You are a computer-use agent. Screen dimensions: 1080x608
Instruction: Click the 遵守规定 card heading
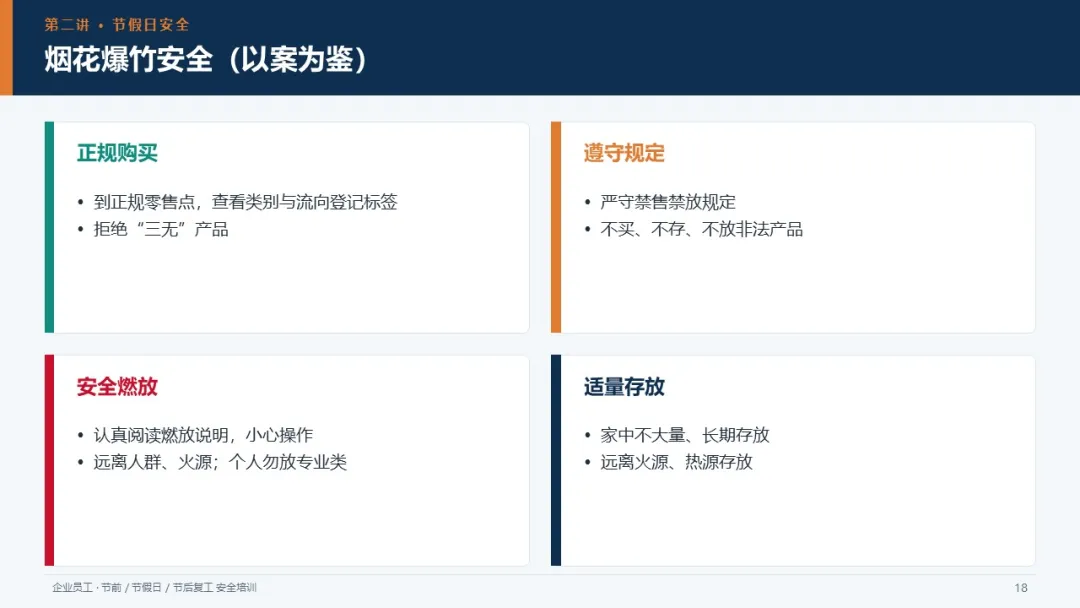pos(624,153)
